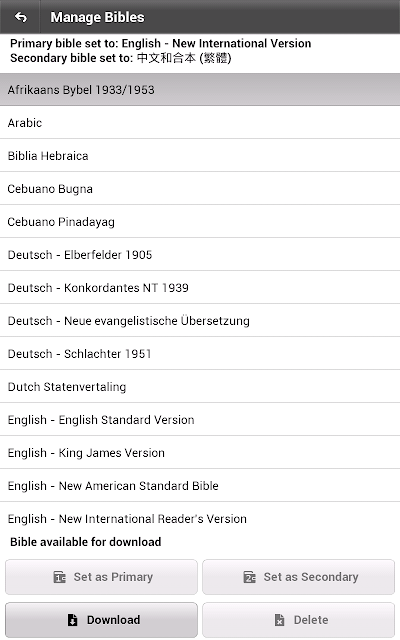Select Afrikaans Bybel 1933/1953
Viewport: 400px width, 640px height.
pyautogui.click(x=200, y=90)
